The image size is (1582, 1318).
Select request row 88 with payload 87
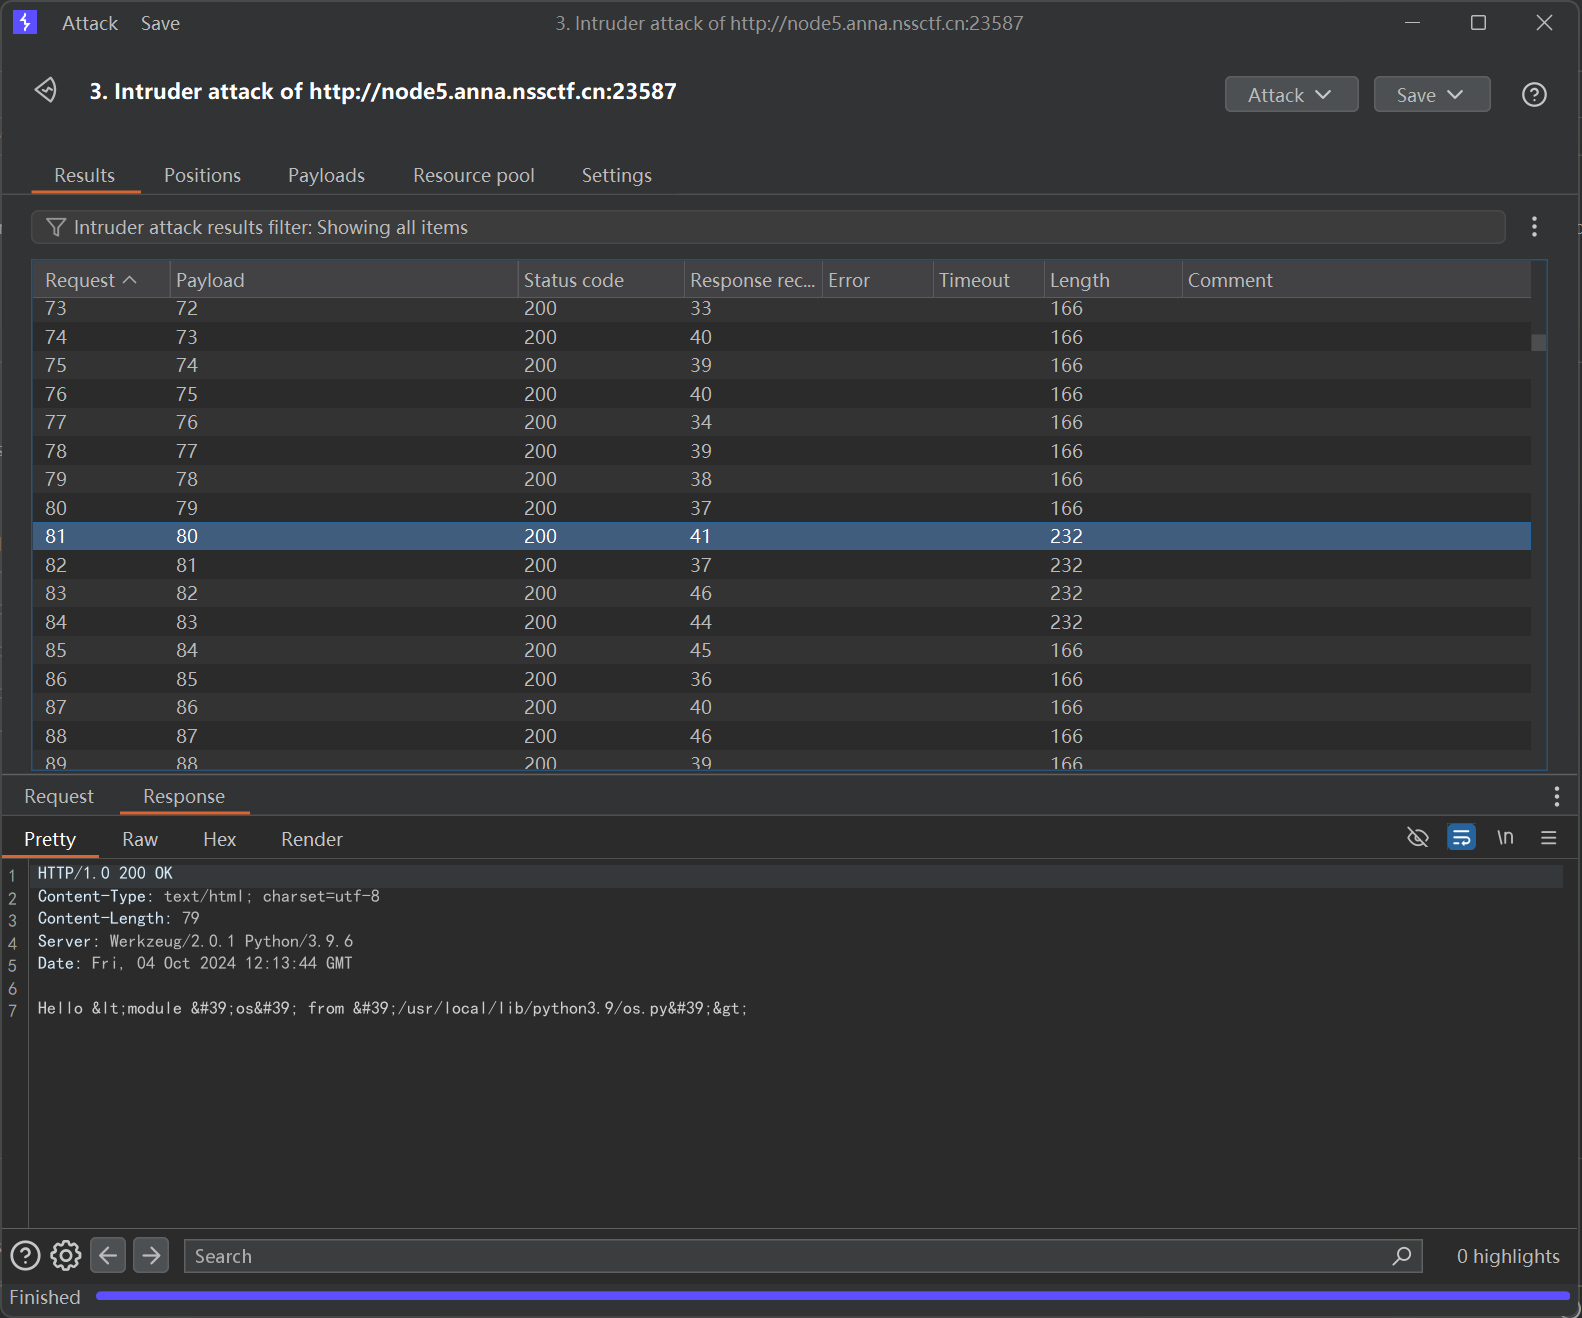pyautogui.click(x=781, y=736)
